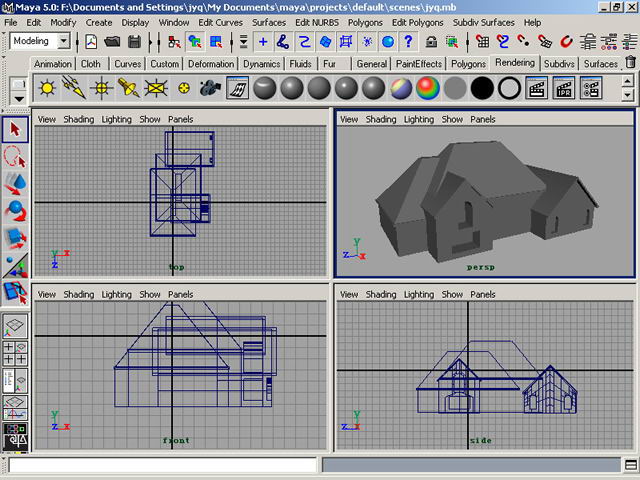Select the arrow Select tool

coord(14,129)
